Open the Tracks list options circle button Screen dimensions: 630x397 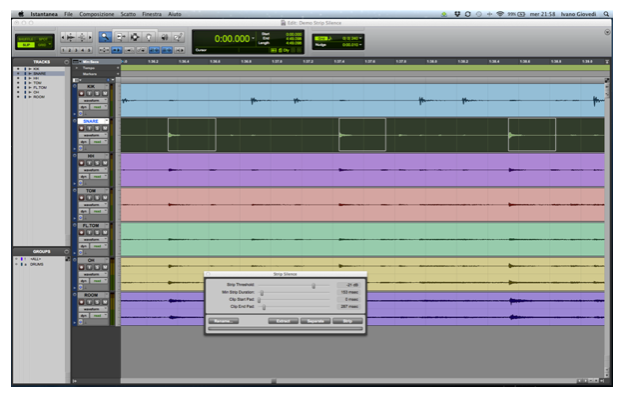pos(66,62)
